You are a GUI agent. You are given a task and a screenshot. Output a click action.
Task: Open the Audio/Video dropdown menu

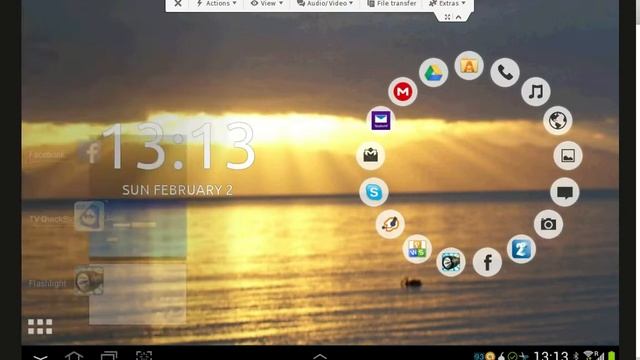325,3
